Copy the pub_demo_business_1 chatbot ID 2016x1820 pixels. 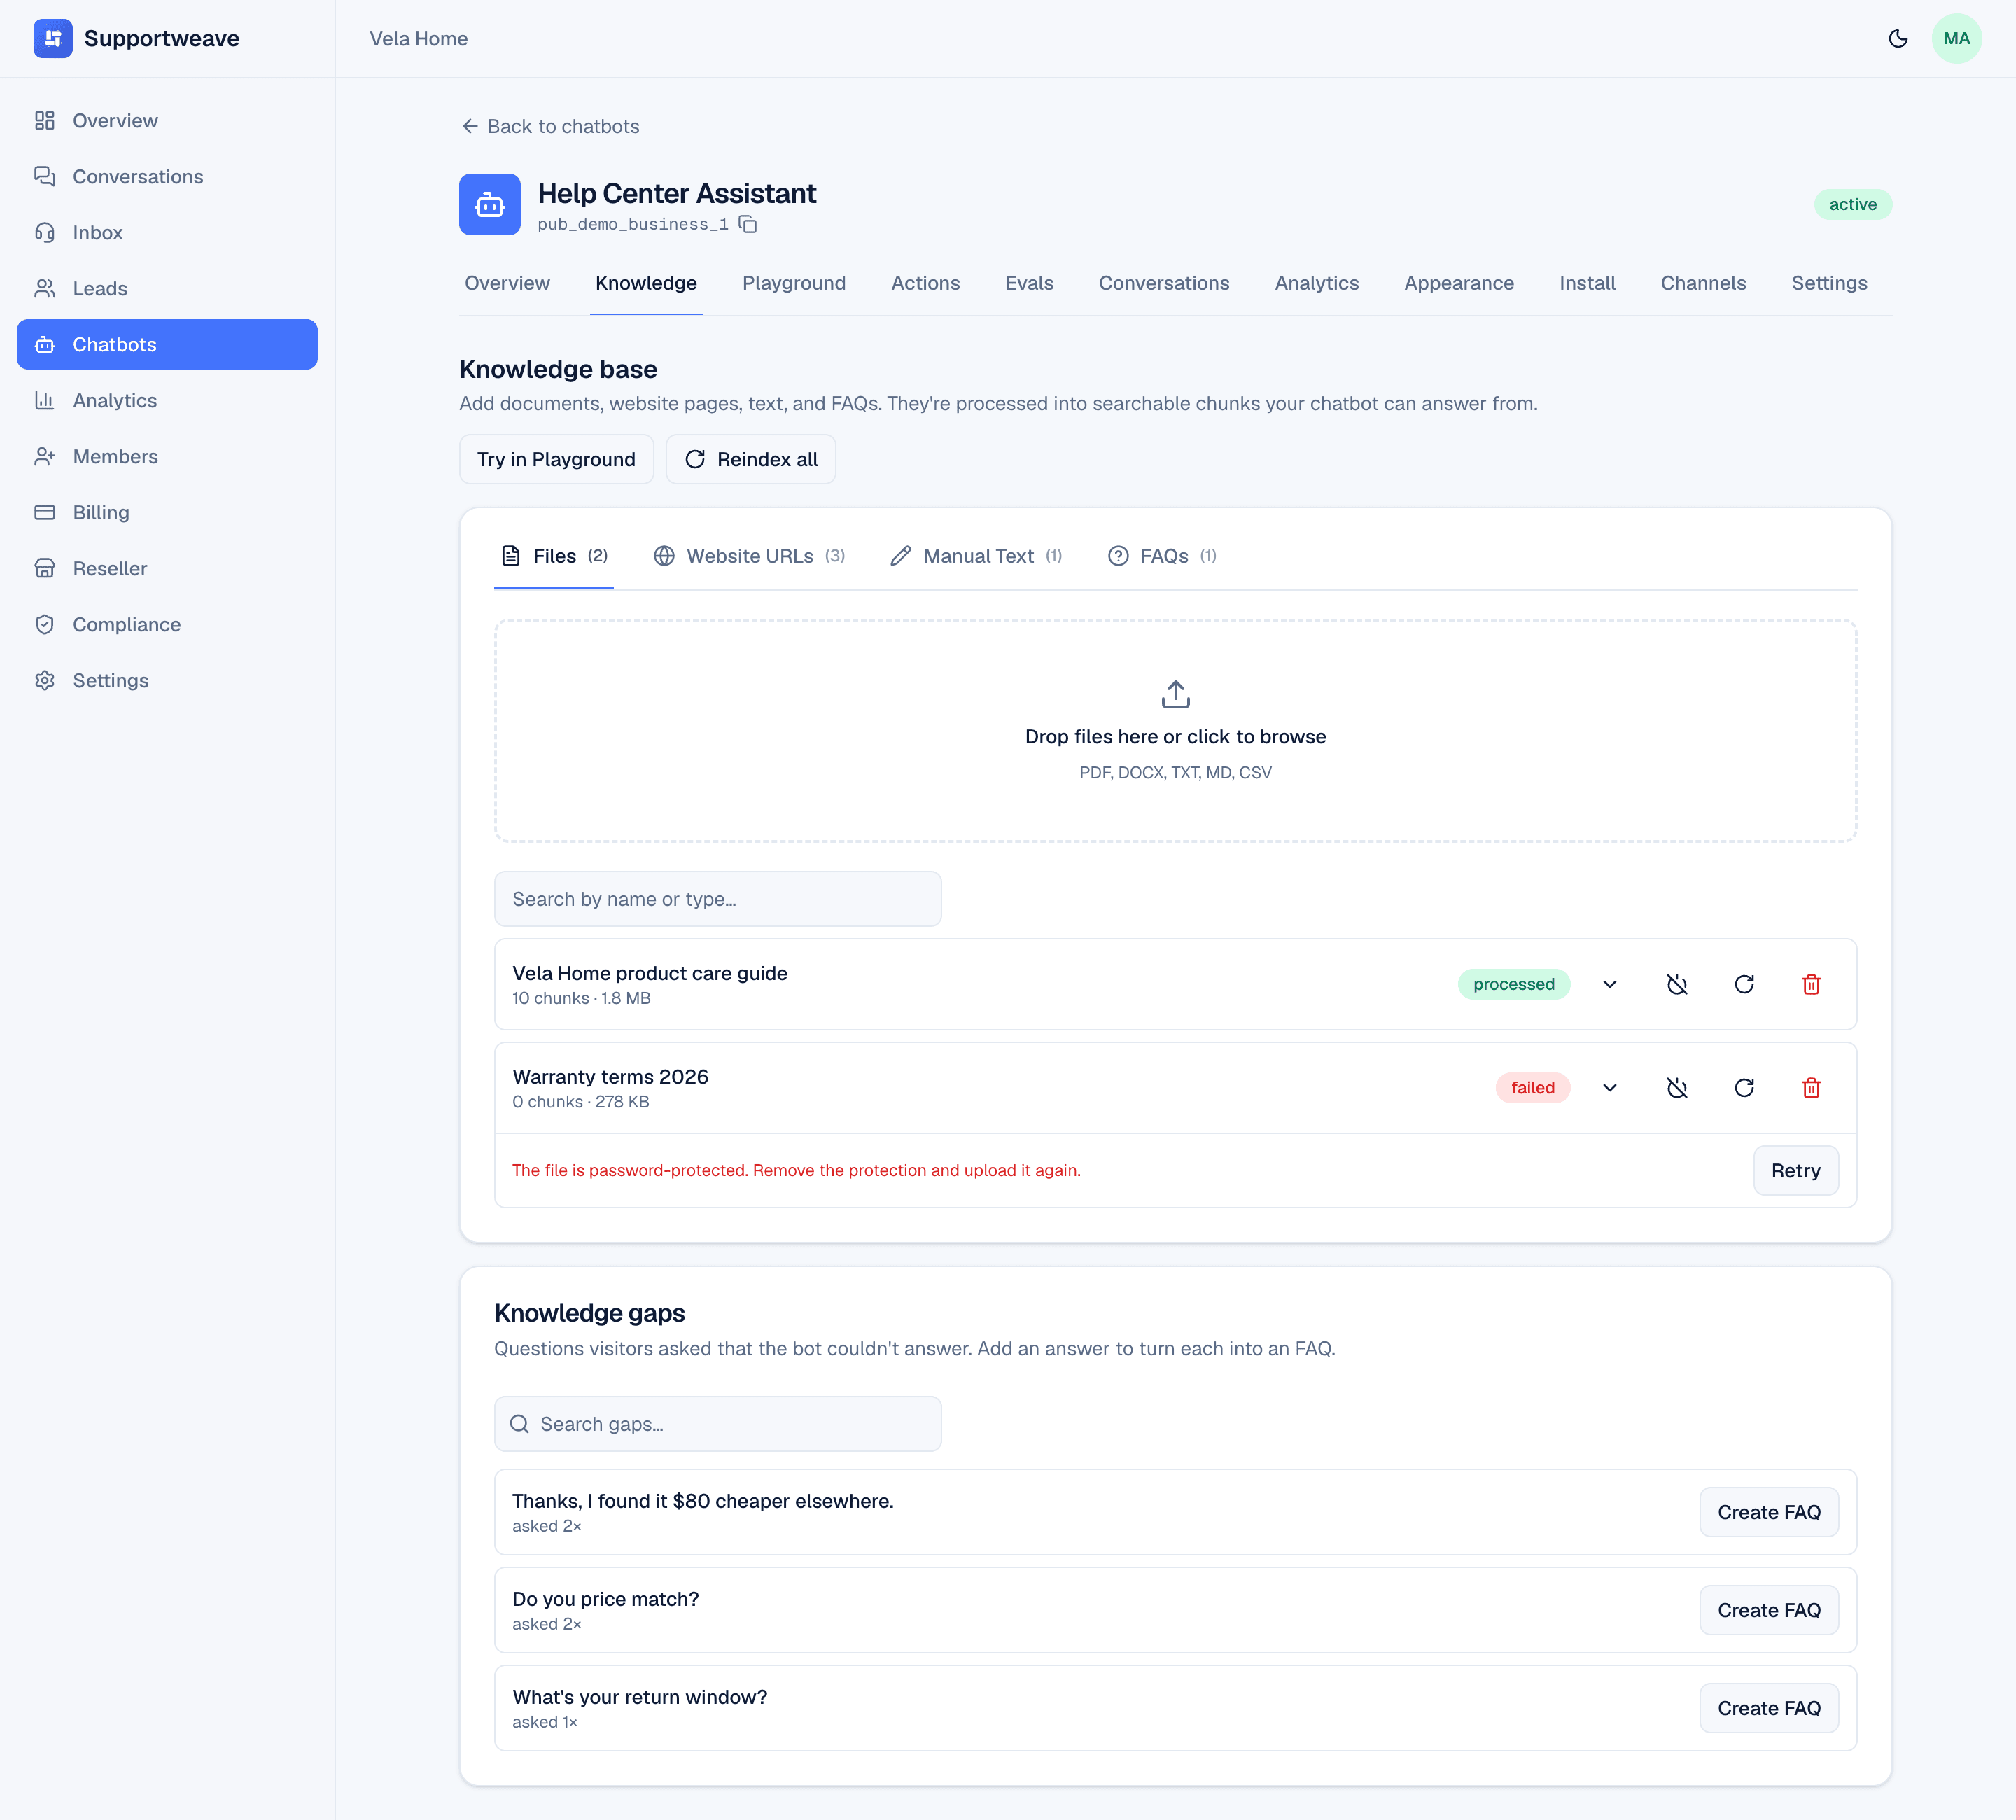click(747, 224)
